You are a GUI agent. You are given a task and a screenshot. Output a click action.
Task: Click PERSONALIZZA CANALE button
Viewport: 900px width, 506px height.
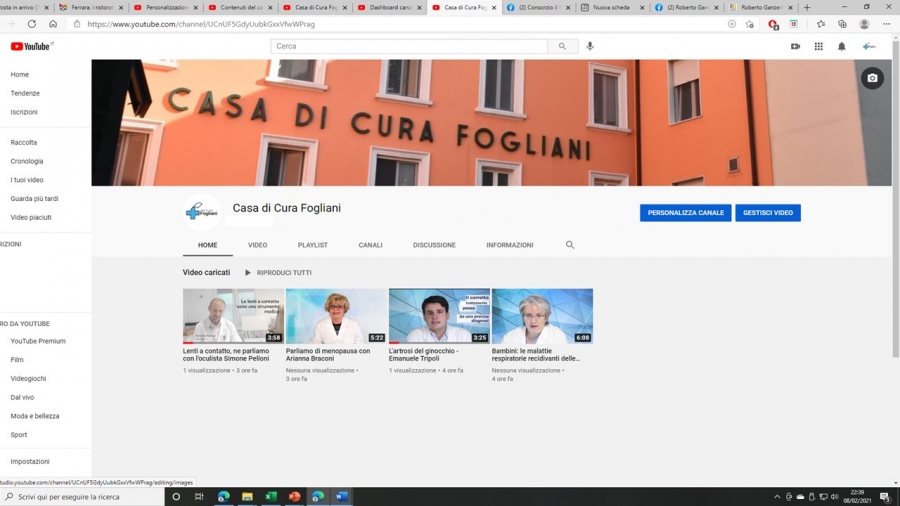[x=685, y=213]
